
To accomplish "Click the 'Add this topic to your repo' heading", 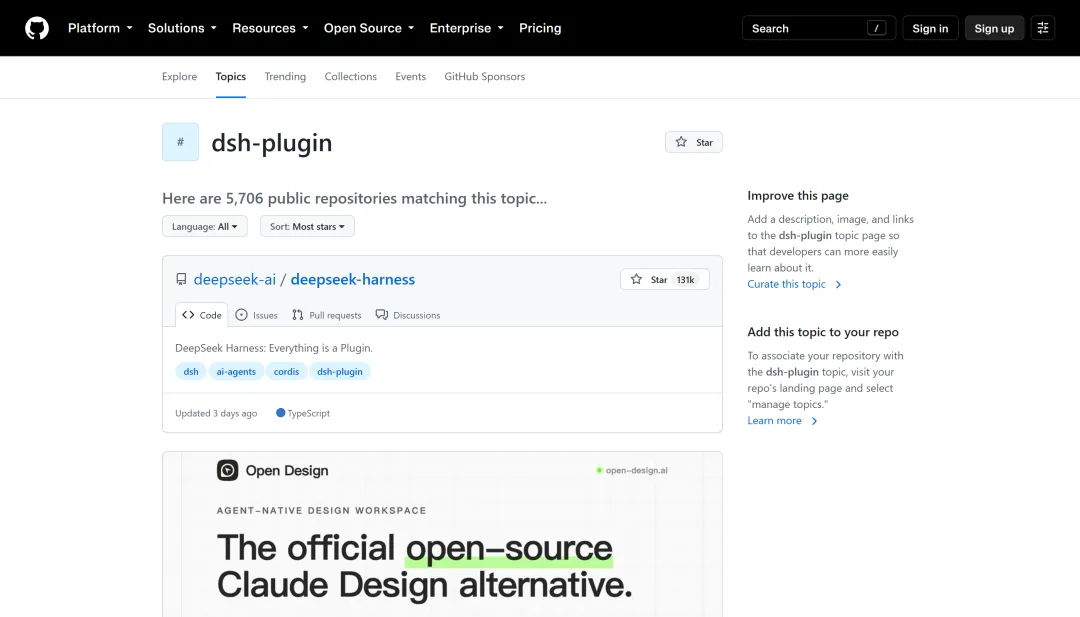I will [823, 332].
